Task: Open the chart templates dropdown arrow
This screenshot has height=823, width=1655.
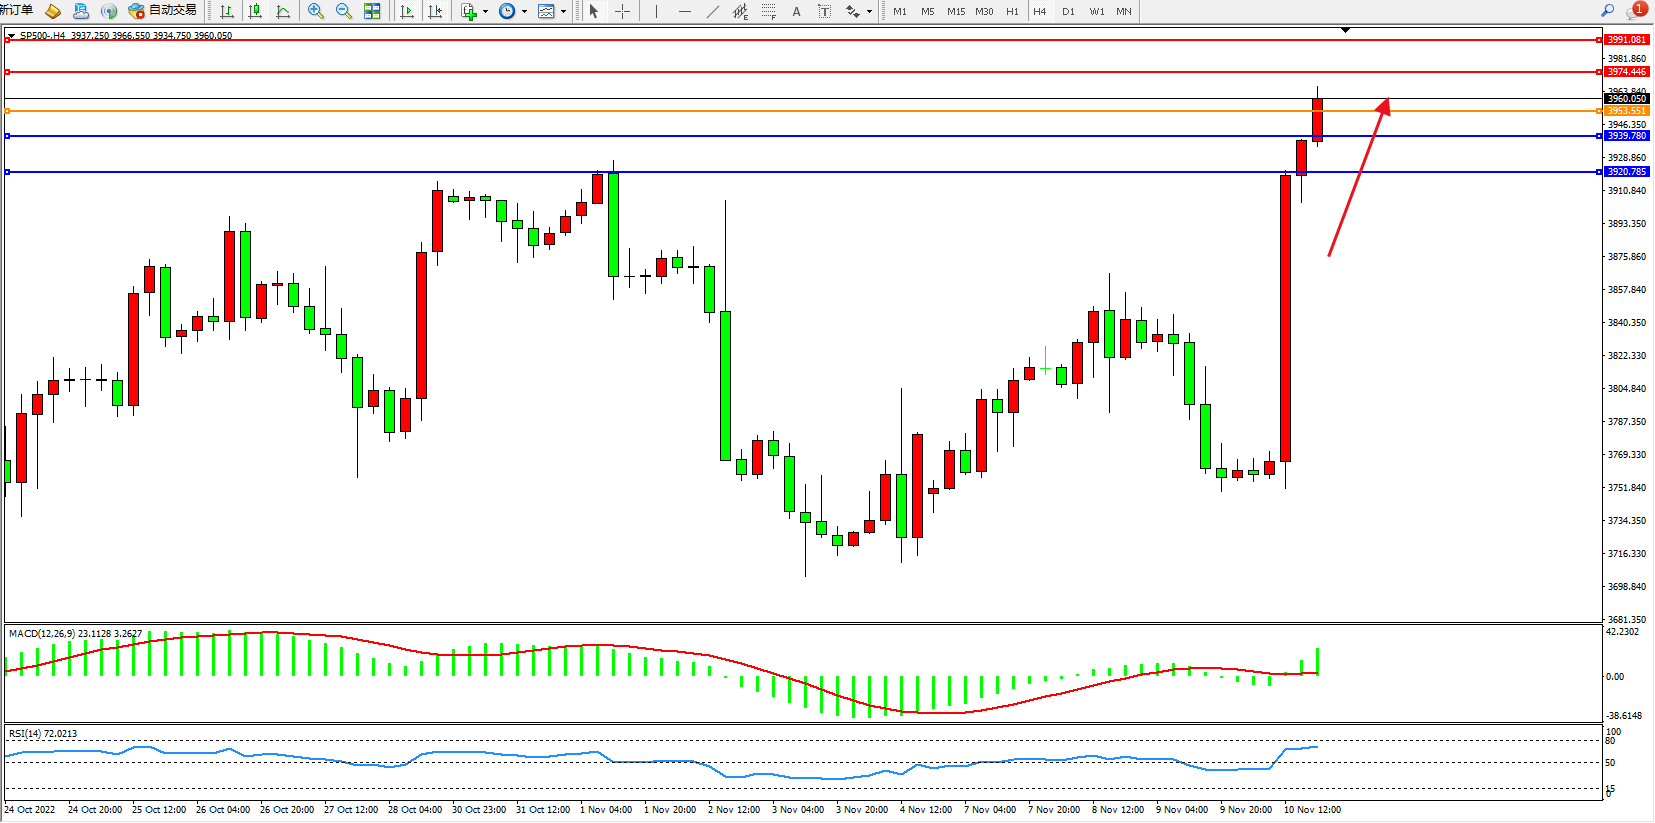Action: tap(563, 12)
